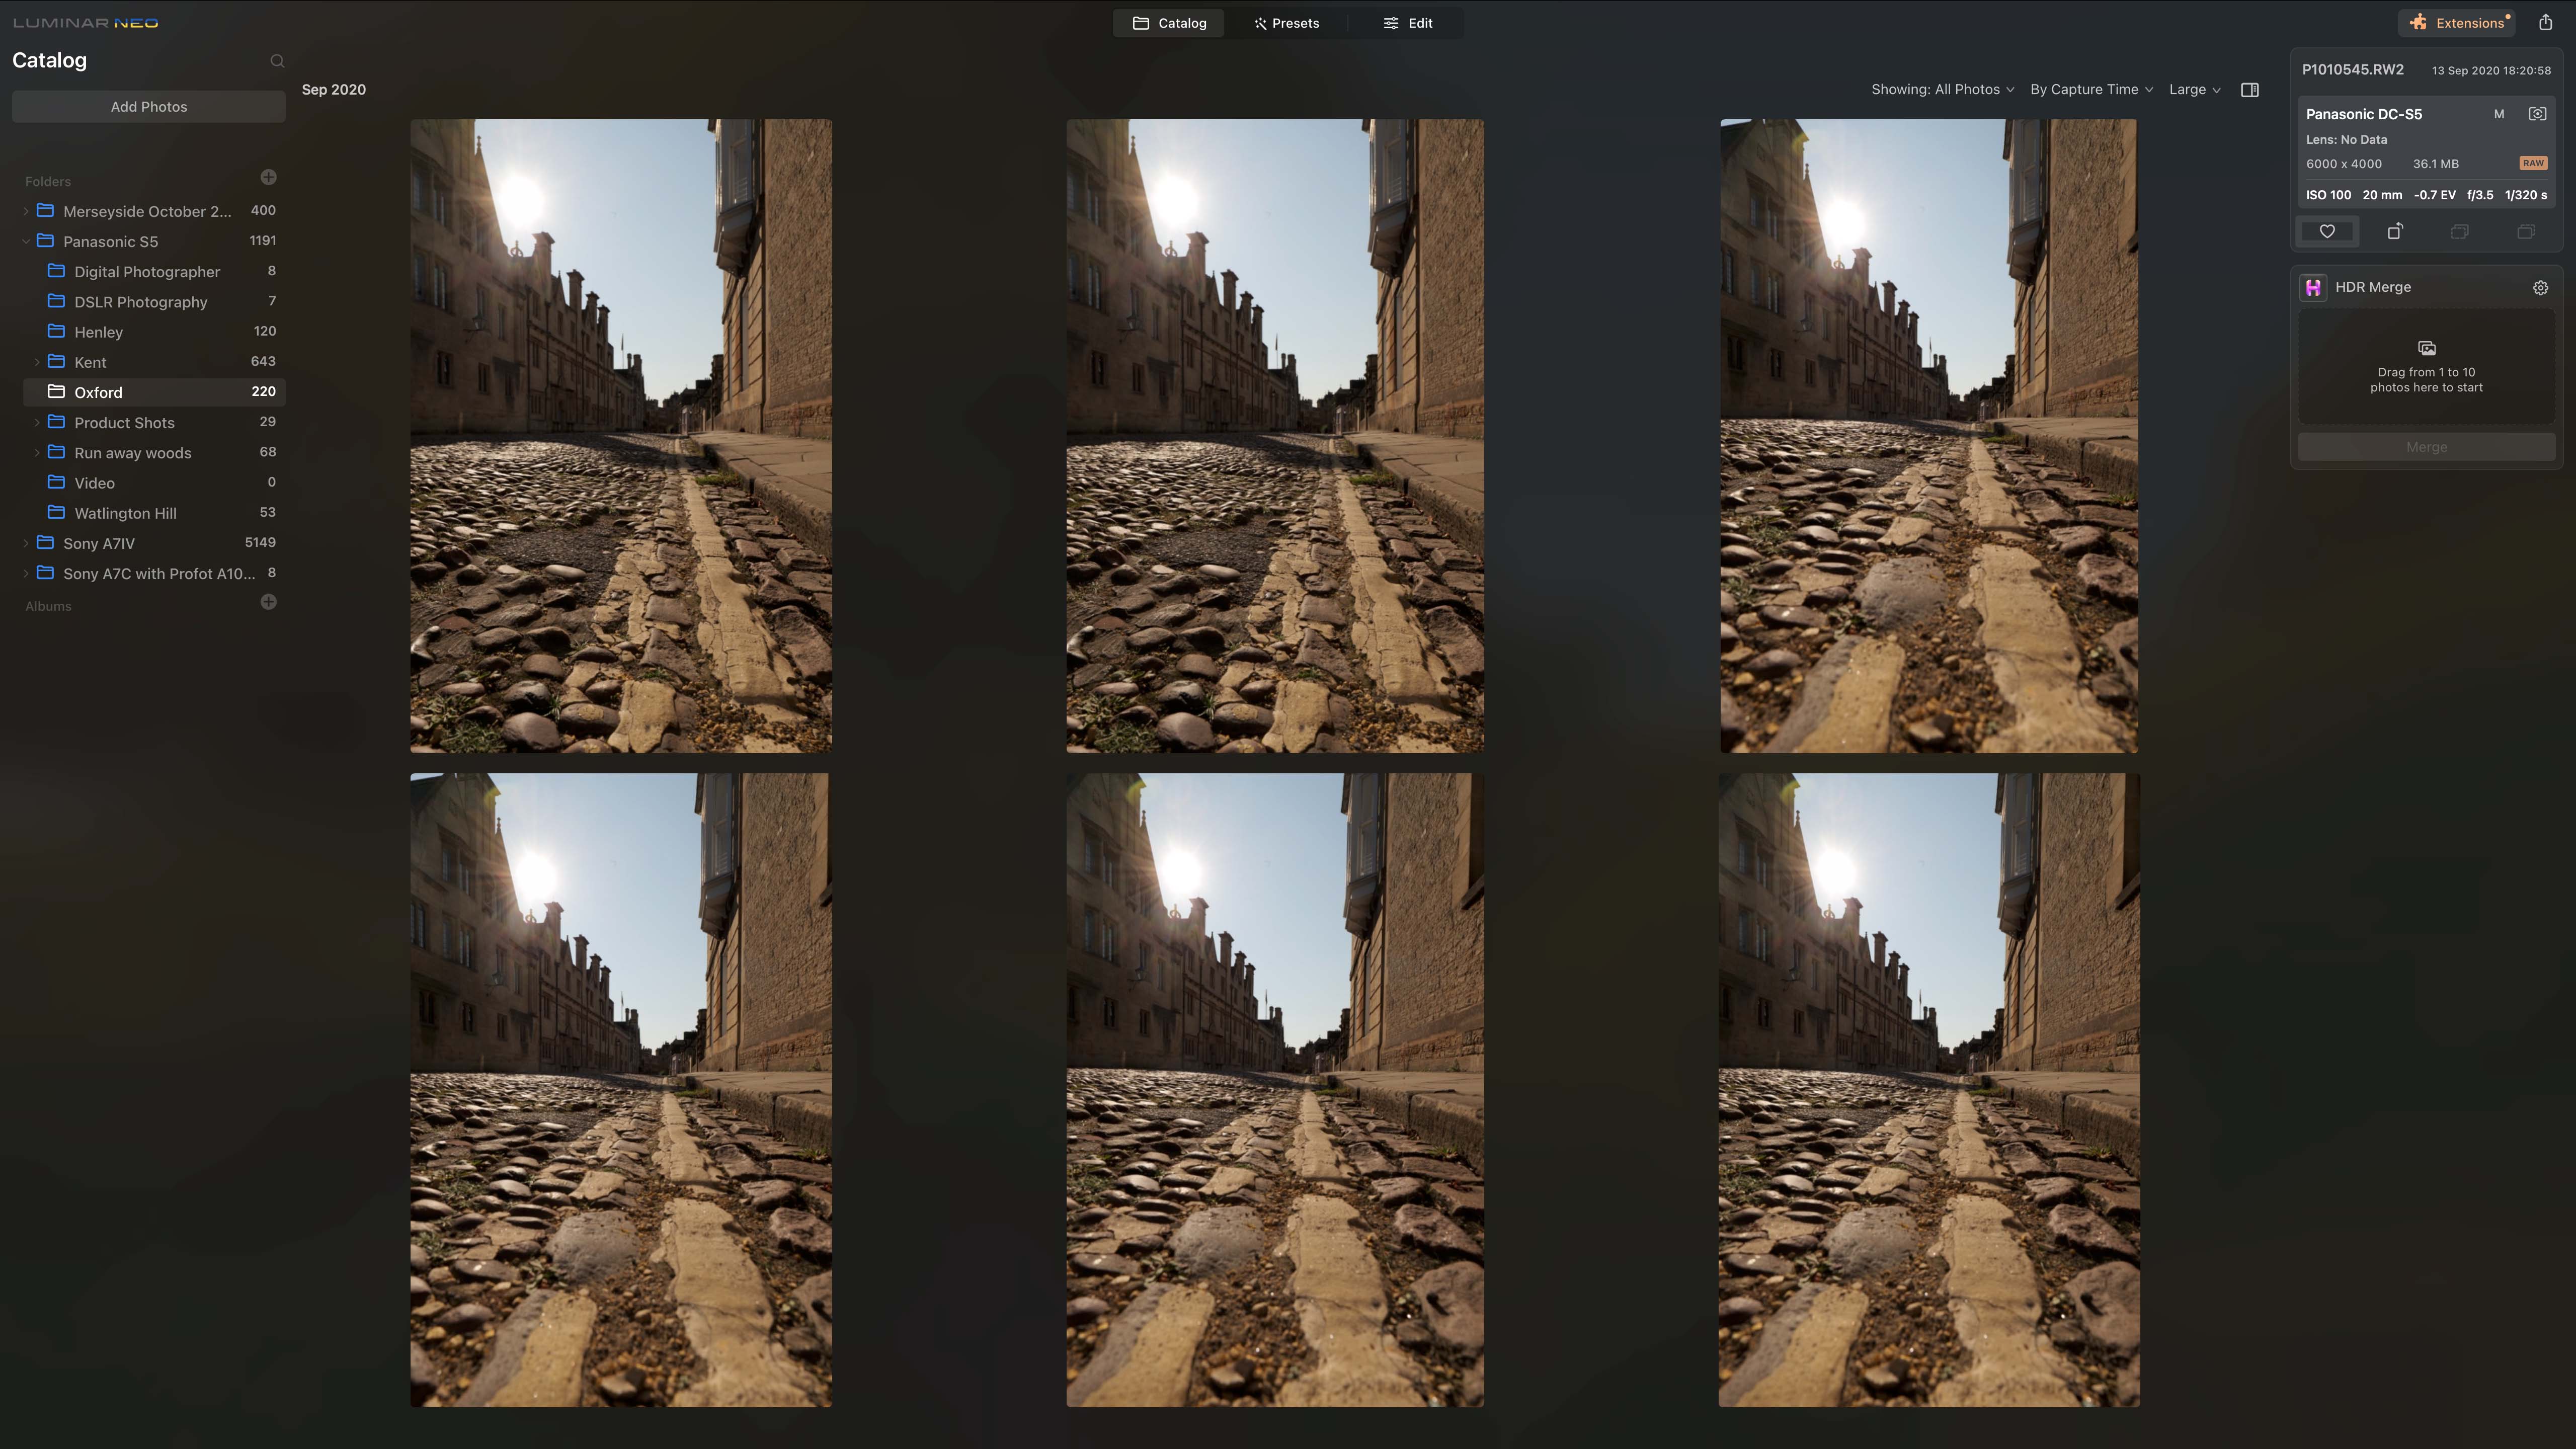Click the Add Photos button

coord(149,107)
